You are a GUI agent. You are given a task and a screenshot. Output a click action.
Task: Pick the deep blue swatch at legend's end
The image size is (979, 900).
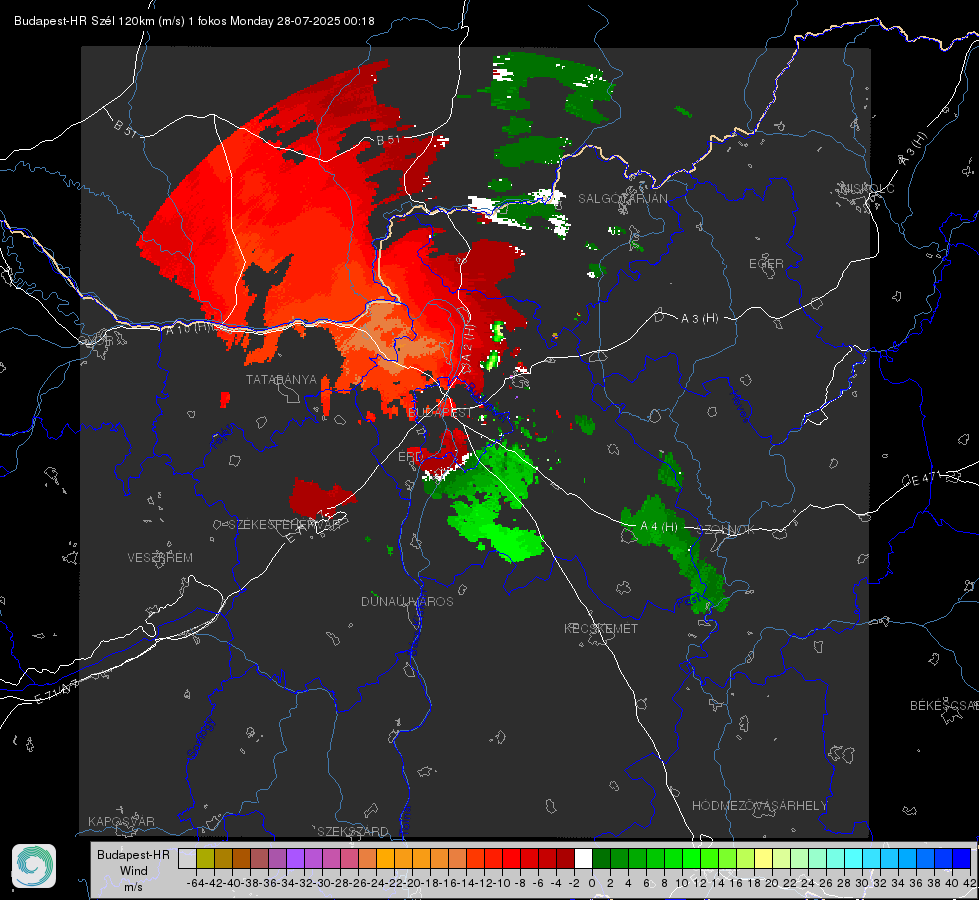point(962,858)
